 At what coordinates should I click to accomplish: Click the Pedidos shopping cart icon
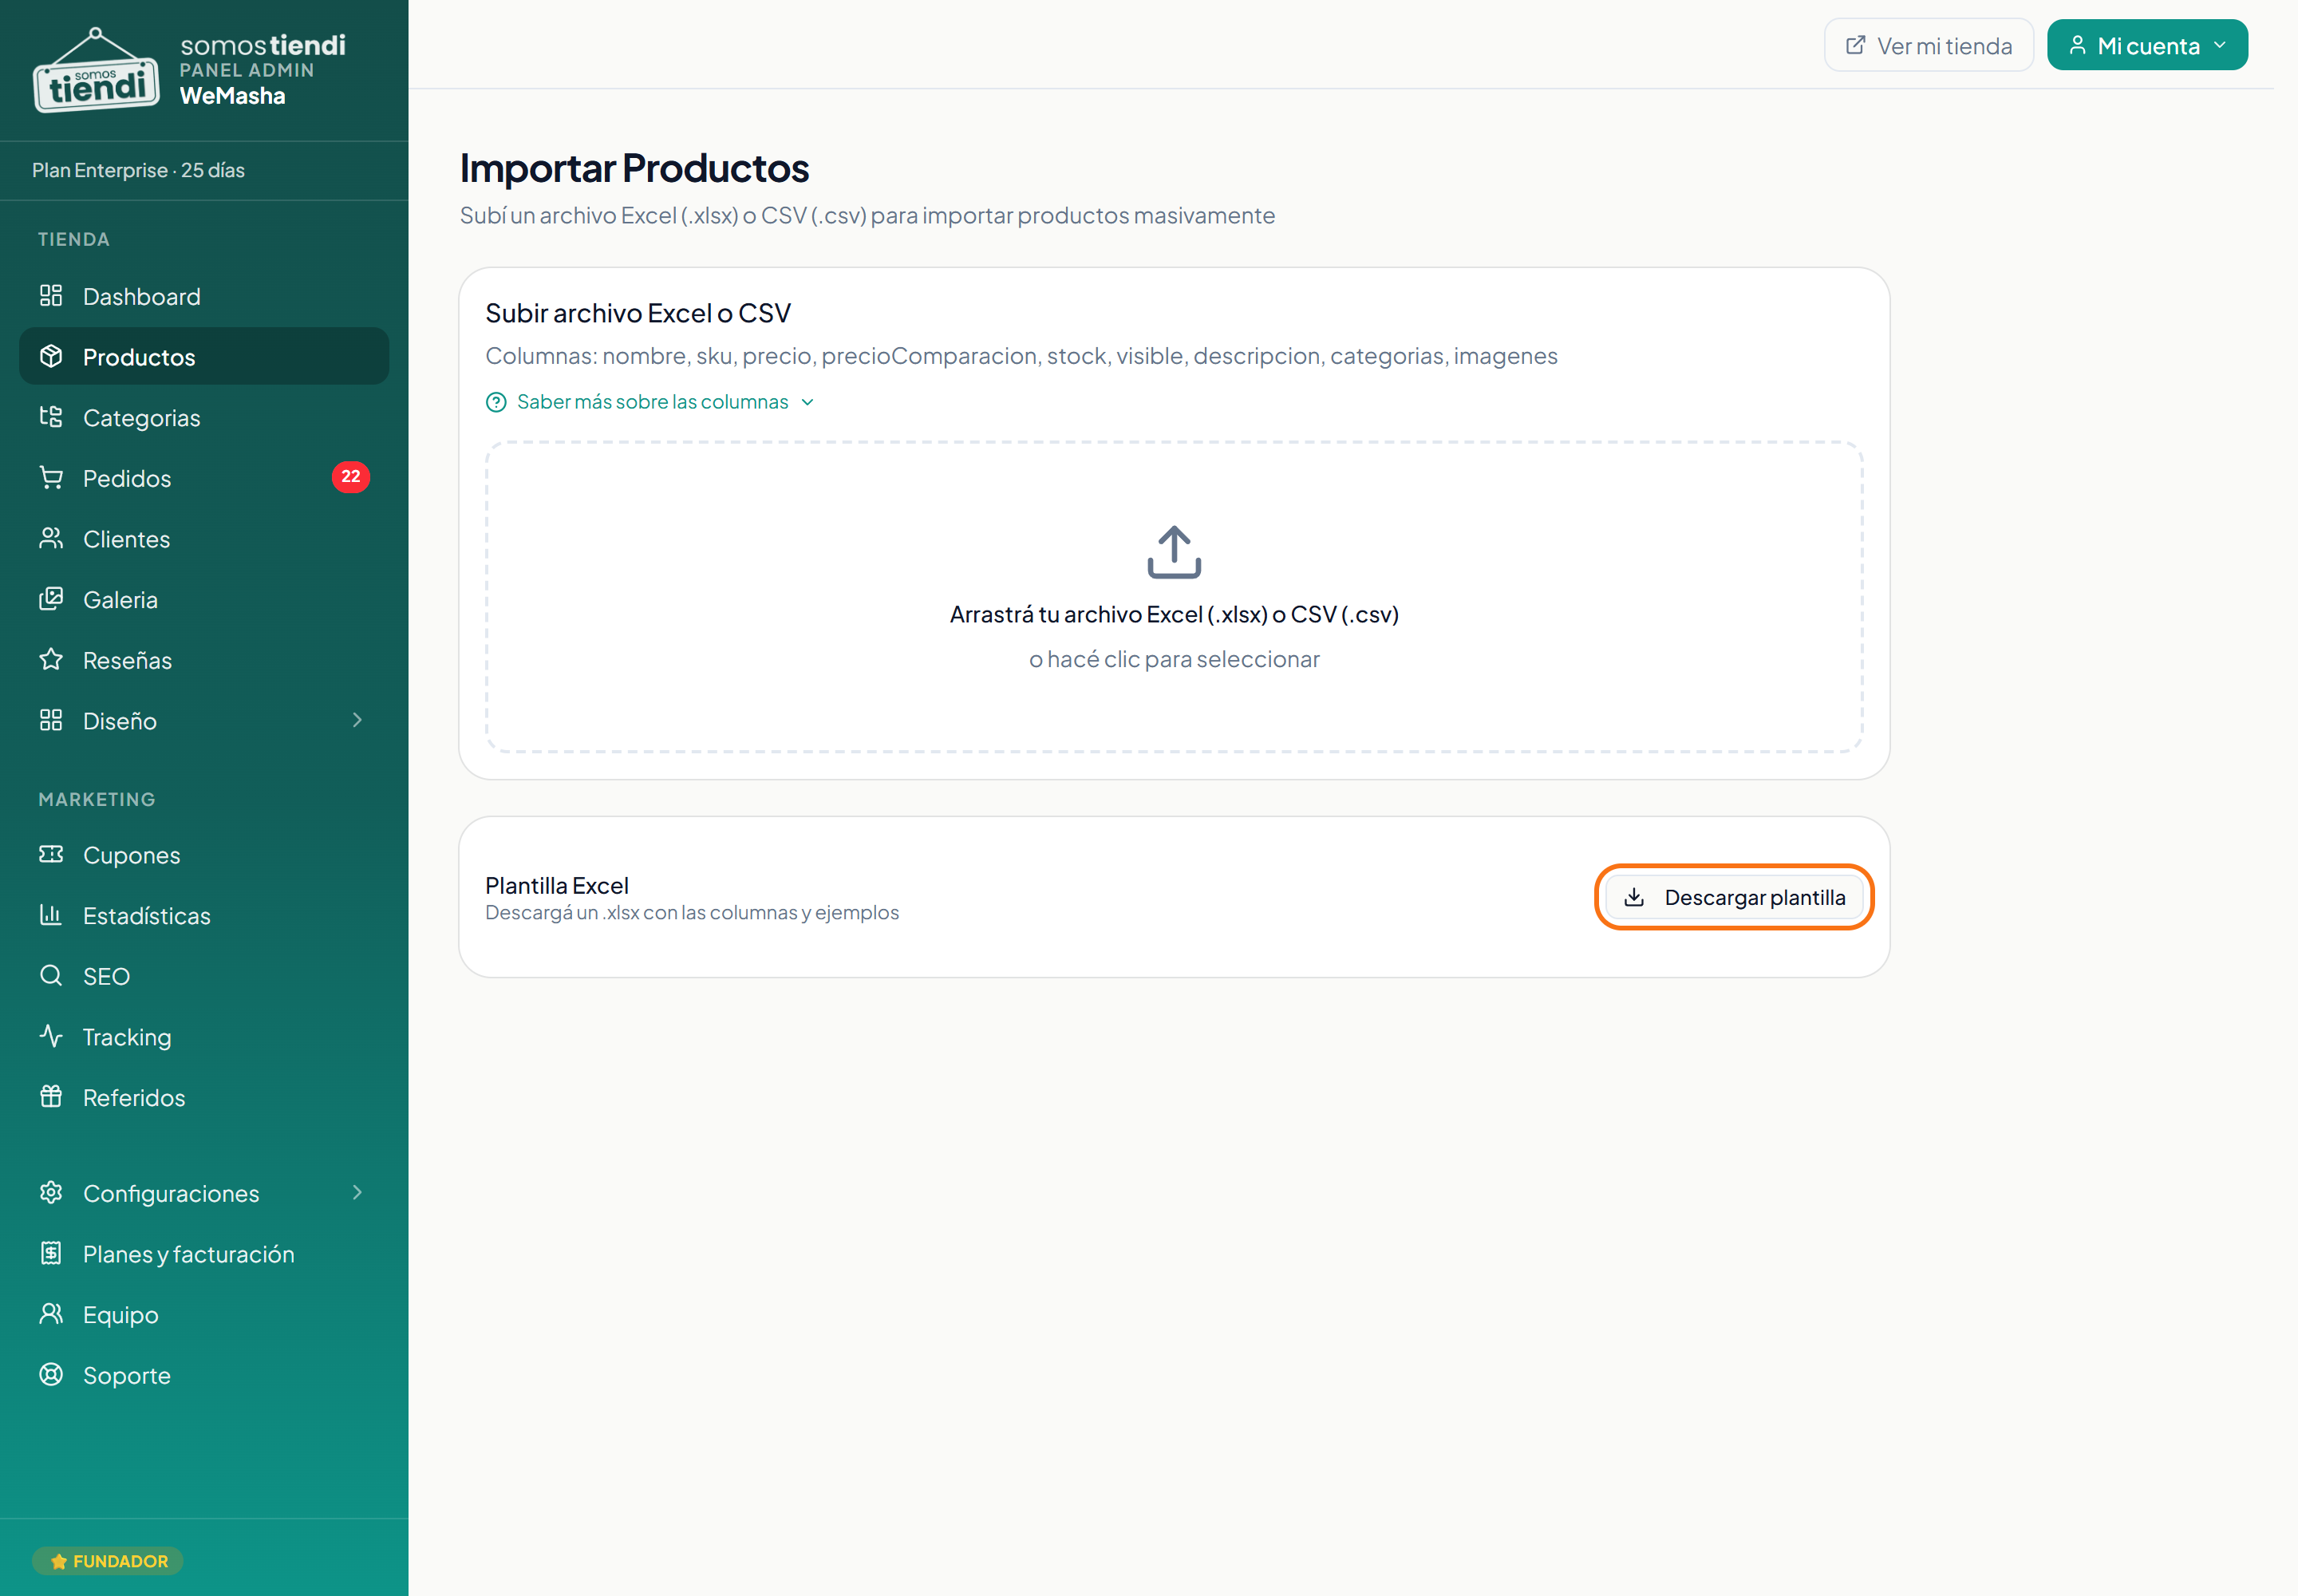tap(51, 478)
